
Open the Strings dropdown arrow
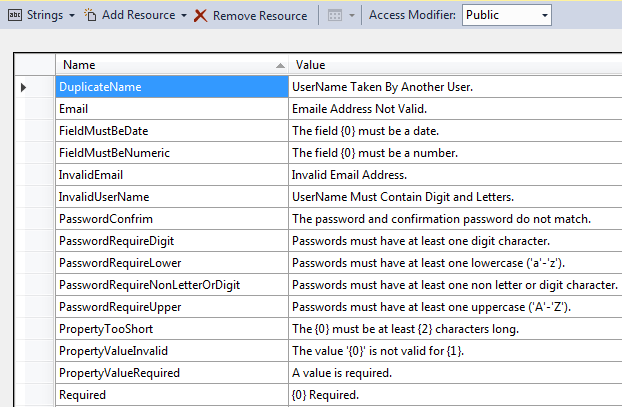[72, 16]
